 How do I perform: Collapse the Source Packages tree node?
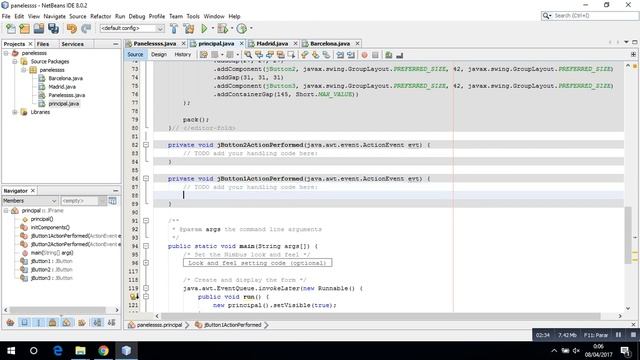click(x=15, y=62)
